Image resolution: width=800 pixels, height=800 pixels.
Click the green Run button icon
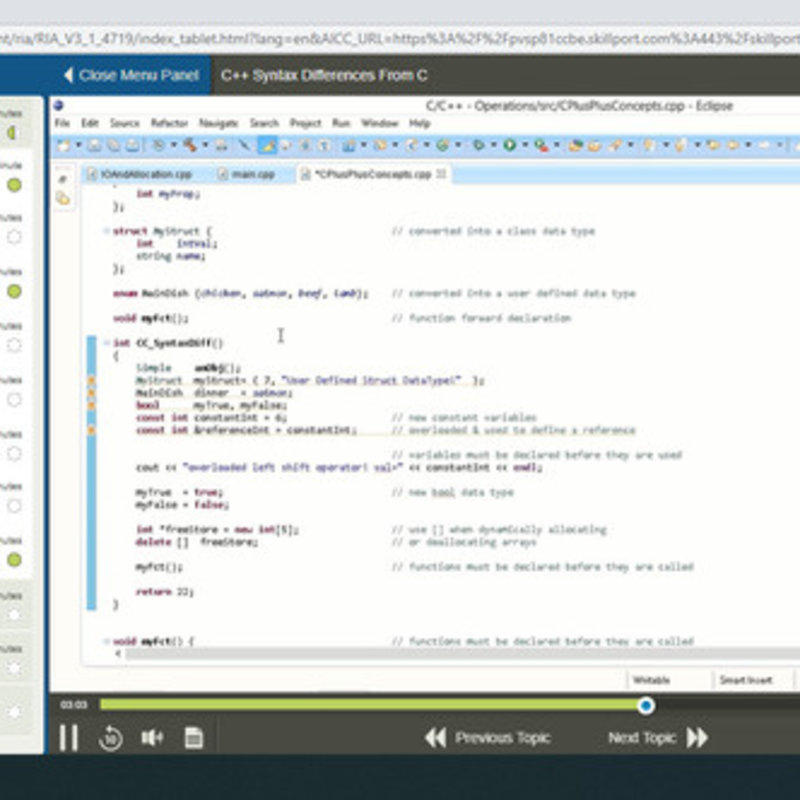(509, 145)
